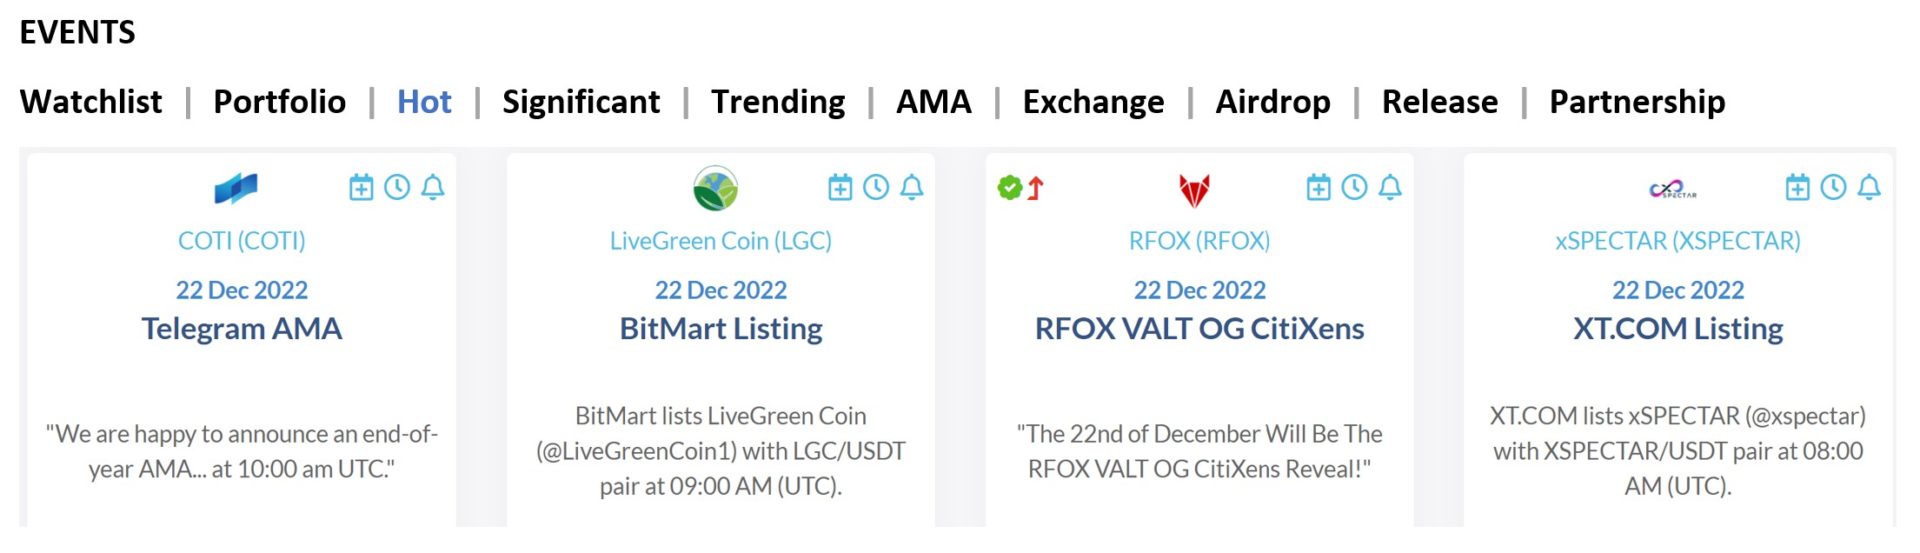This screenshot has width=1920, height=553.
Task: Open xSPECTAR (XSPECTAR) coin link
Action: [1678, 241]
